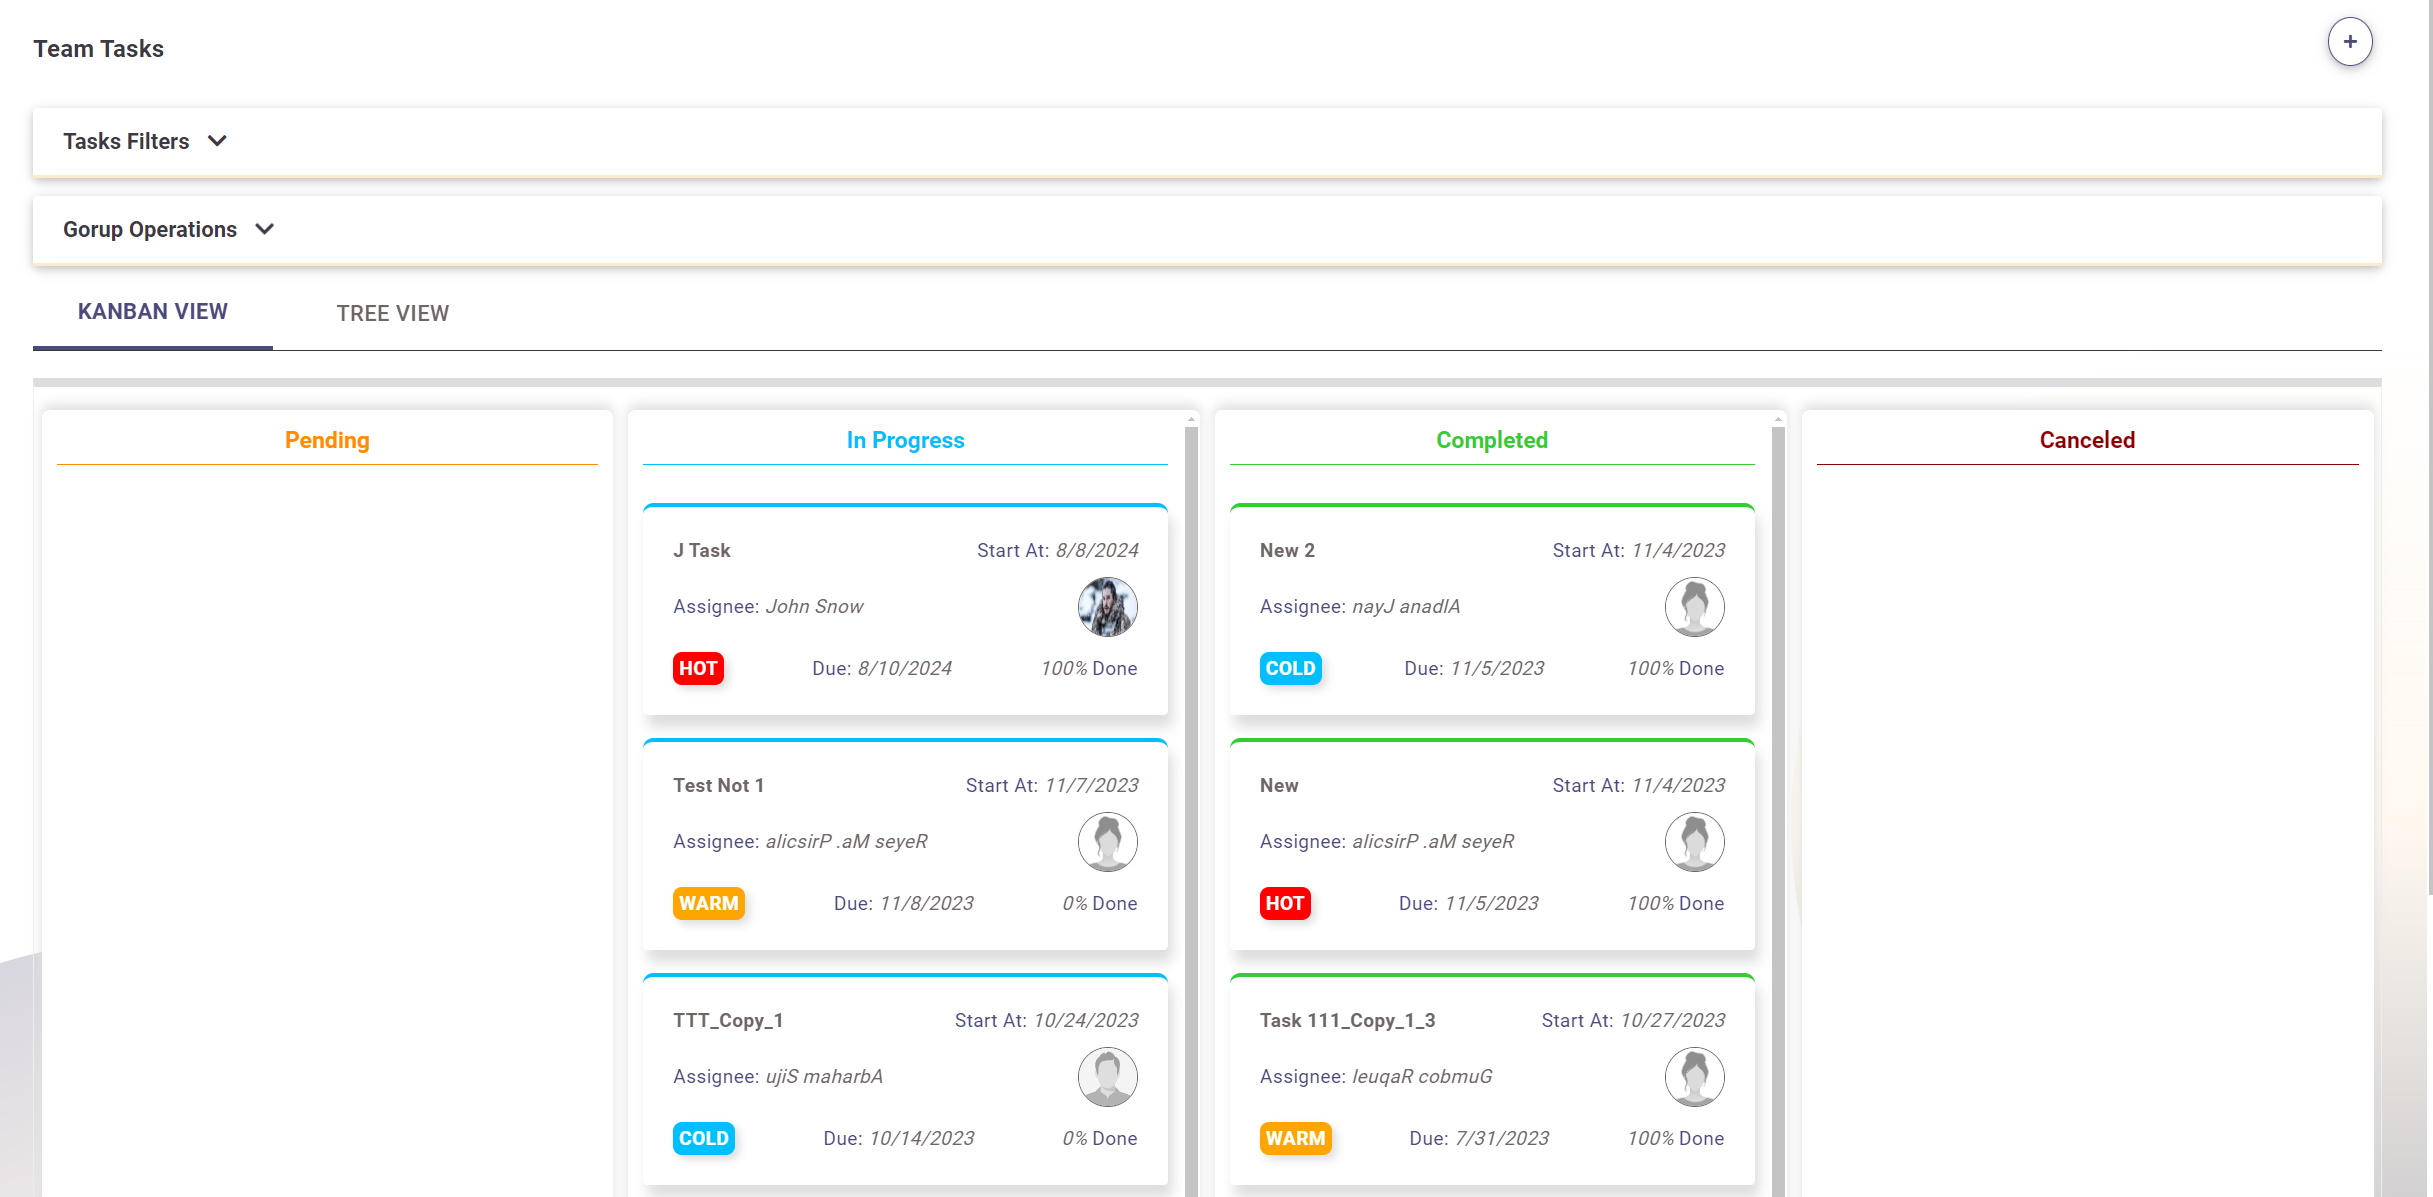Select the Kanban View tab
Image resolution: width=2433 pixels, height=1197 pixels.
click(x=153, y=312)
